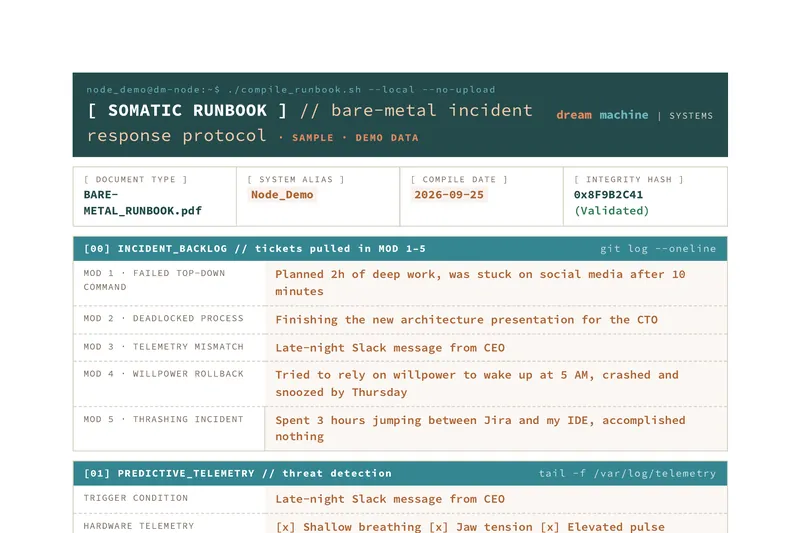
Task: Click 'MOD 2 · DEADLOCKED PROCESS' label
Action: coord(163,318)
